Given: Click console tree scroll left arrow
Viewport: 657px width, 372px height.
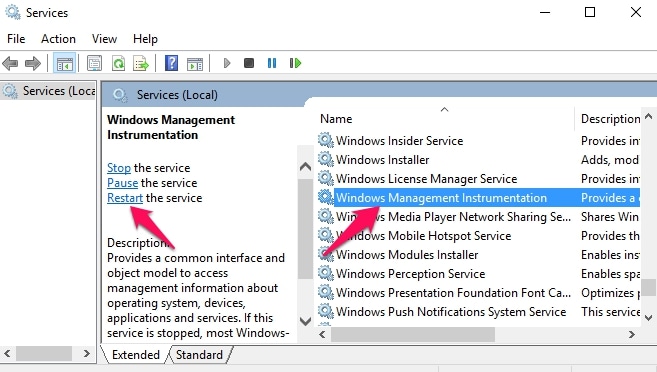Looking at the screenshot, I should [8, 354].
